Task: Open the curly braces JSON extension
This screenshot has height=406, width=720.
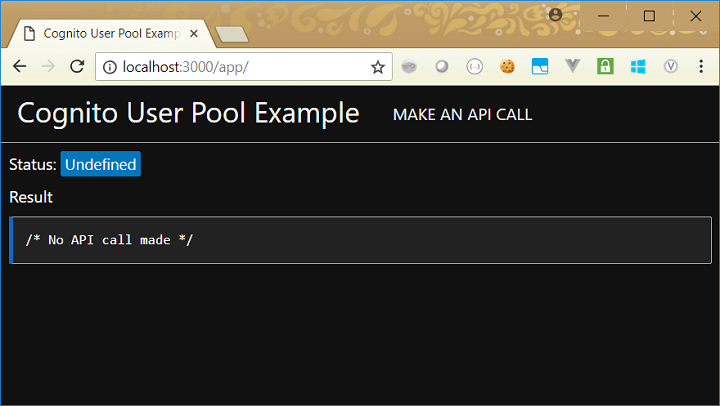Action: [474, 67]
